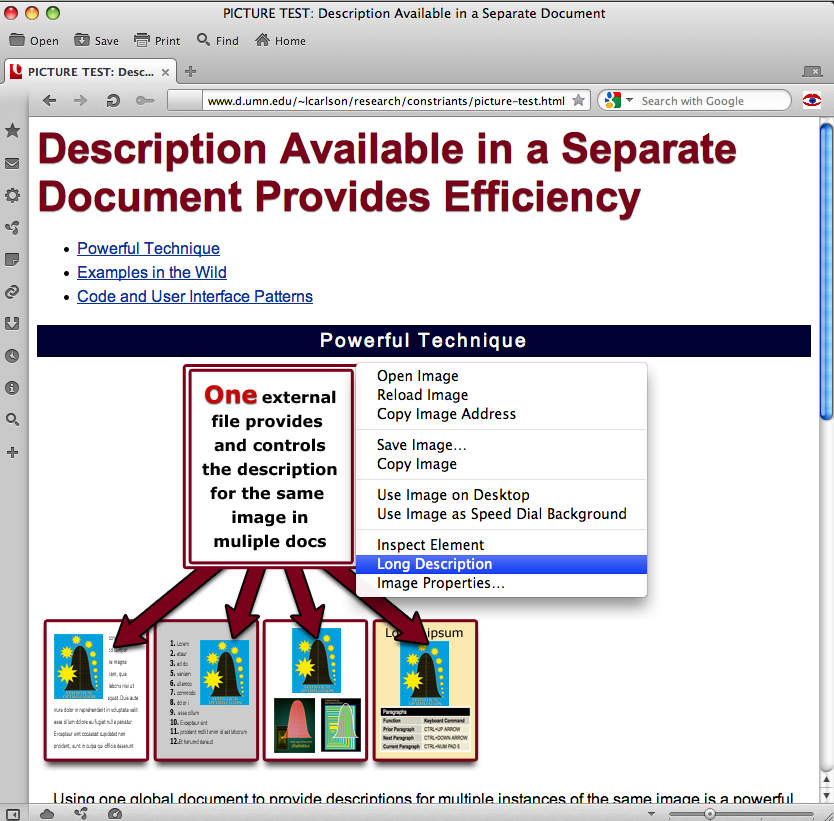Open the Downloads panel in sidebar
Viewport: 834px width, 821px height.
[x=12, y=323]
